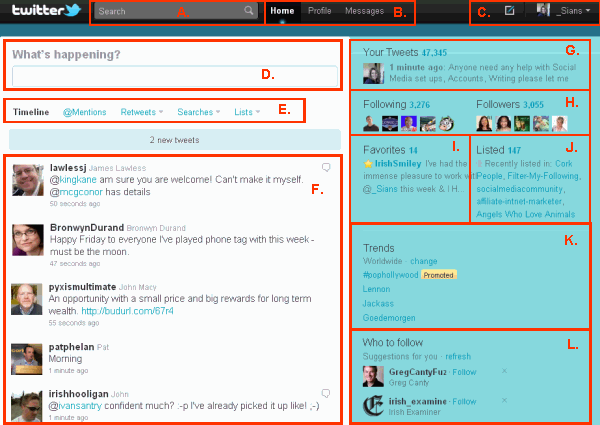Open the Goedemorgen trend
Viewport: 600px width, 425px height.
[x=389, y=318]
